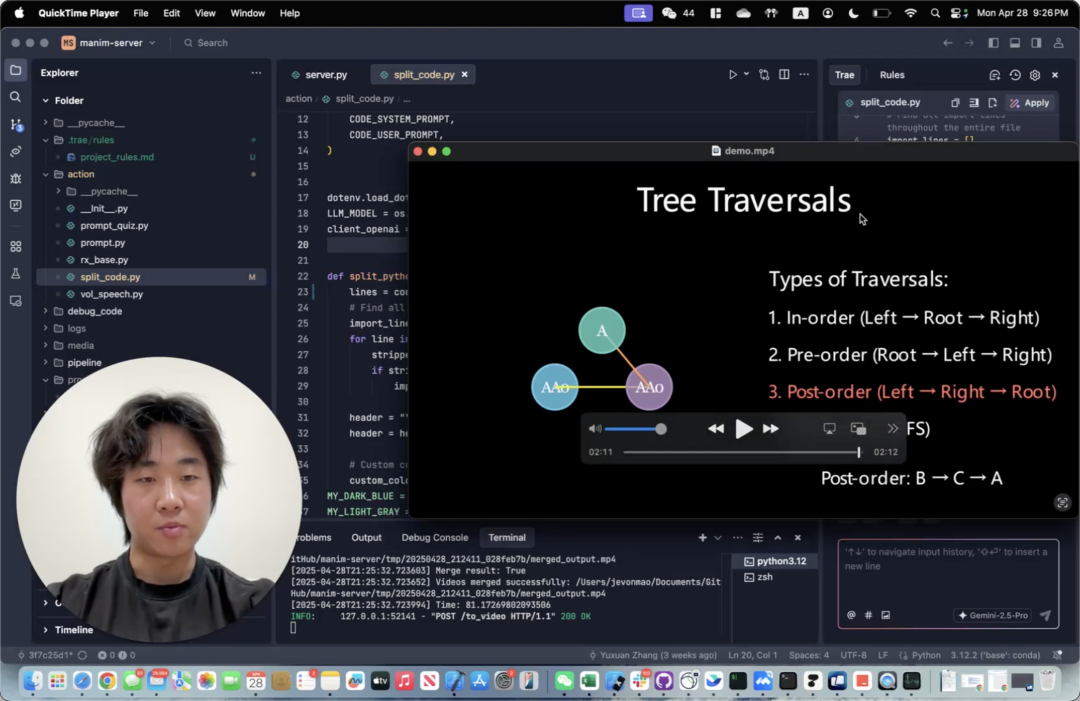Switch to the Rules tab
Image resolution: width=1080 pixels, height=701 pixels.
(x=891, y=75)
